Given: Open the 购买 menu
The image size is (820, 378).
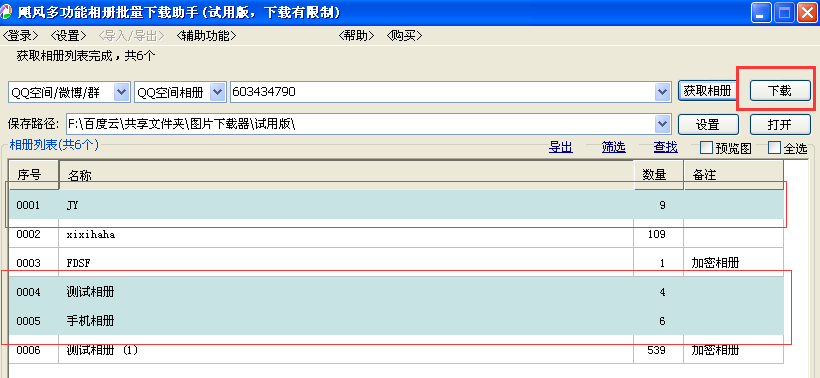Looking at the screenshot, I should [x=404, y=36].
